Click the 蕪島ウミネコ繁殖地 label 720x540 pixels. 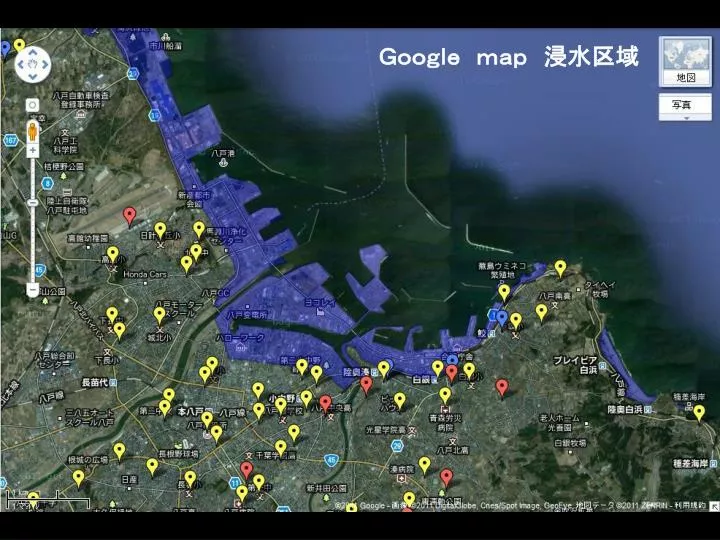502,270
